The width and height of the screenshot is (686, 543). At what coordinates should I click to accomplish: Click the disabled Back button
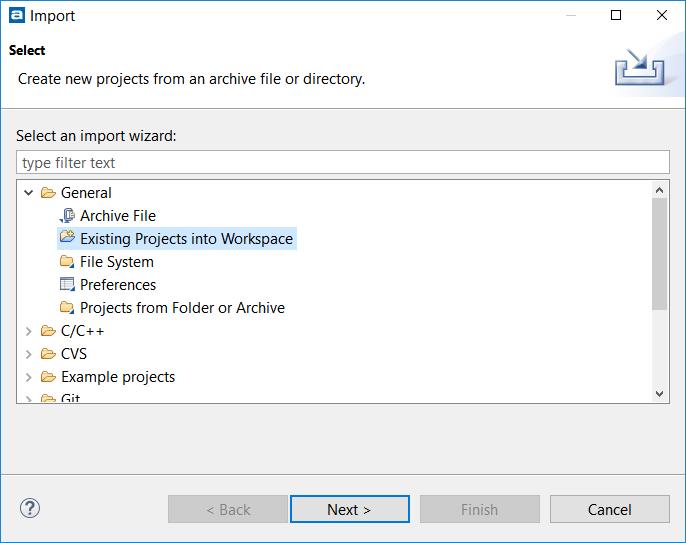pos(228,509)
